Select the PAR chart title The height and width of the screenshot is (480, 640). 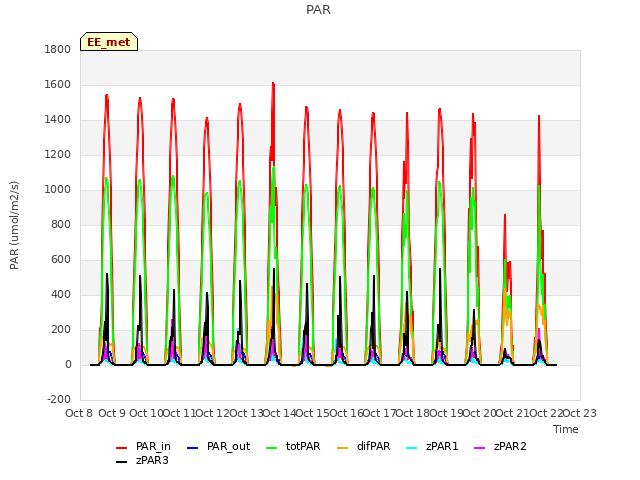click(318, 10)
